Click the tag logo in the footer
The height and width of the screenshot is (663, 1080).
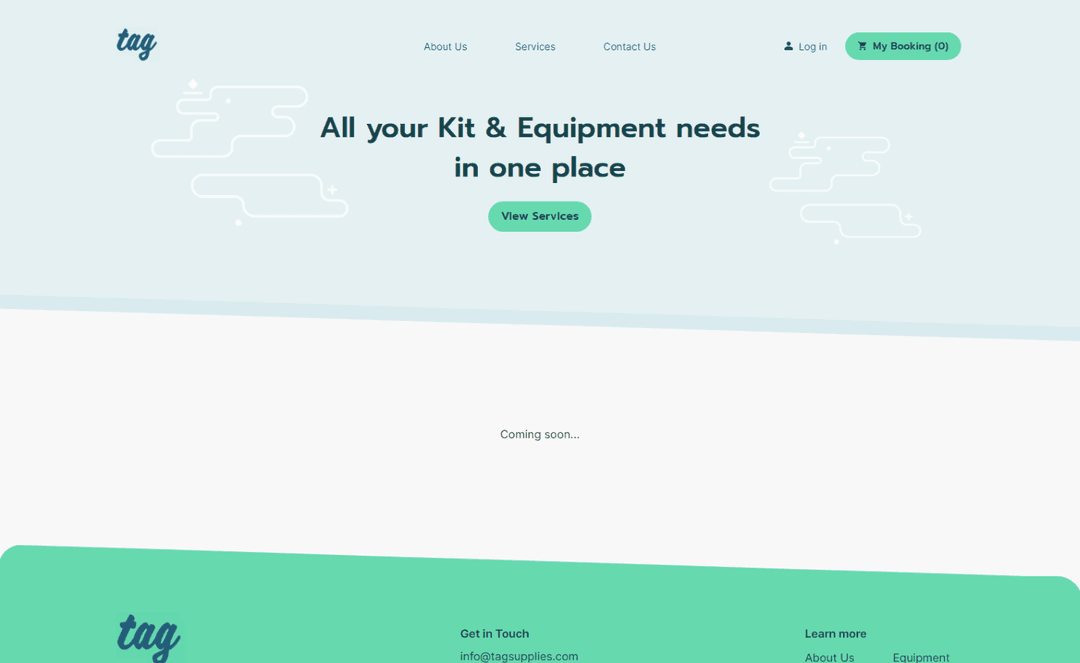click(x=148, y=636)
